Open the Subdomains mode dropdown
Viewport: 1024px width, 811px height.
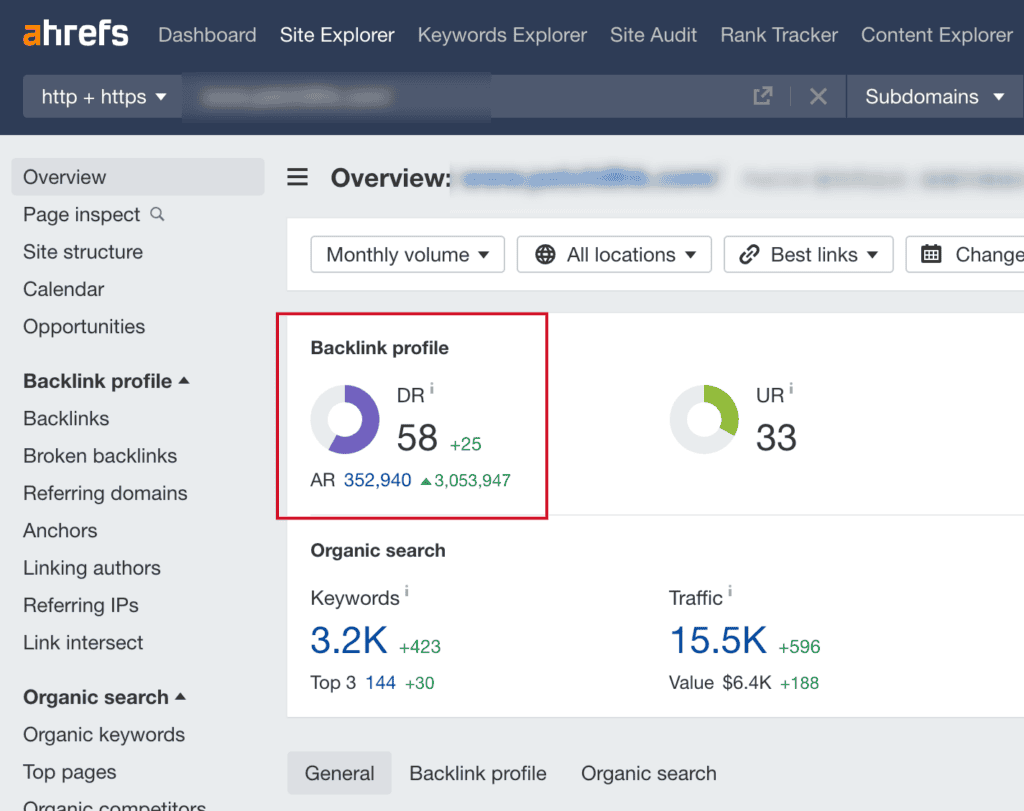coord(935,97)
